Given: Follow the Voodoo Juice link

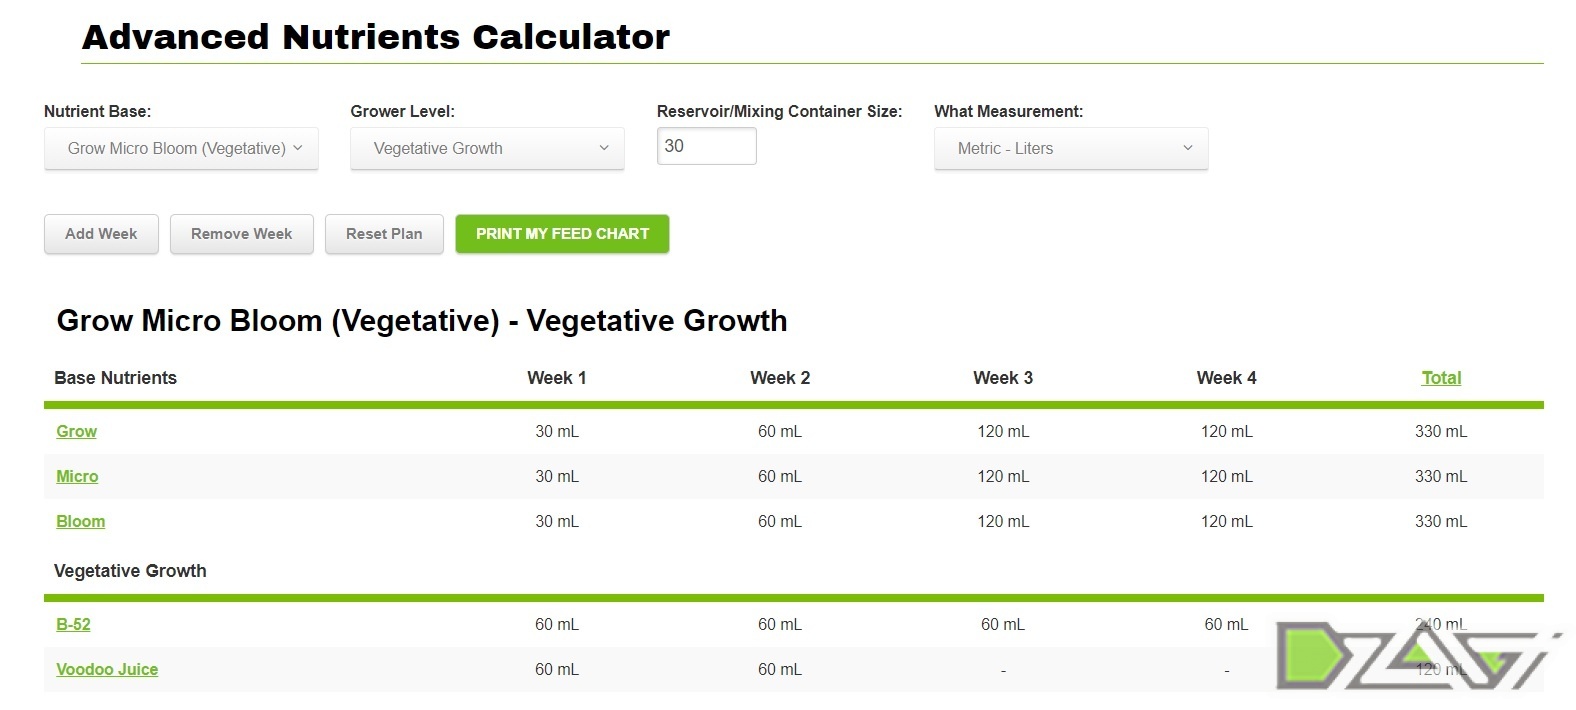Looking at the screenshot, I should click(x=107, y=669).
